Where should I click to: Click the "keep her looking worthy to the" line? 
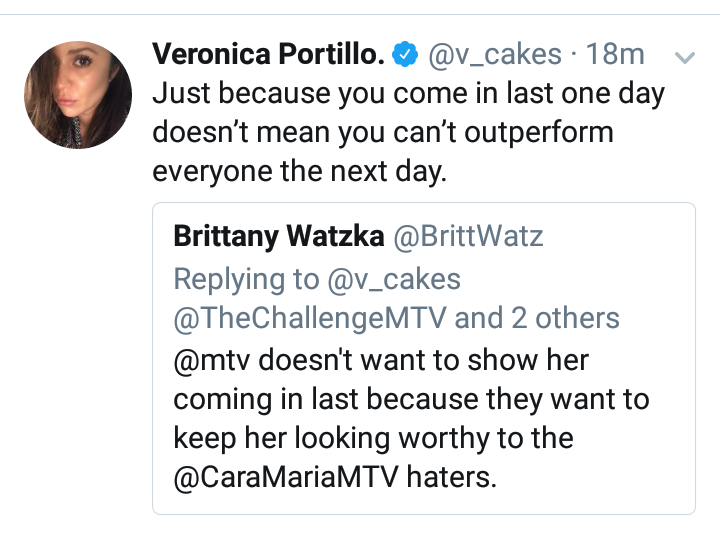373,438
